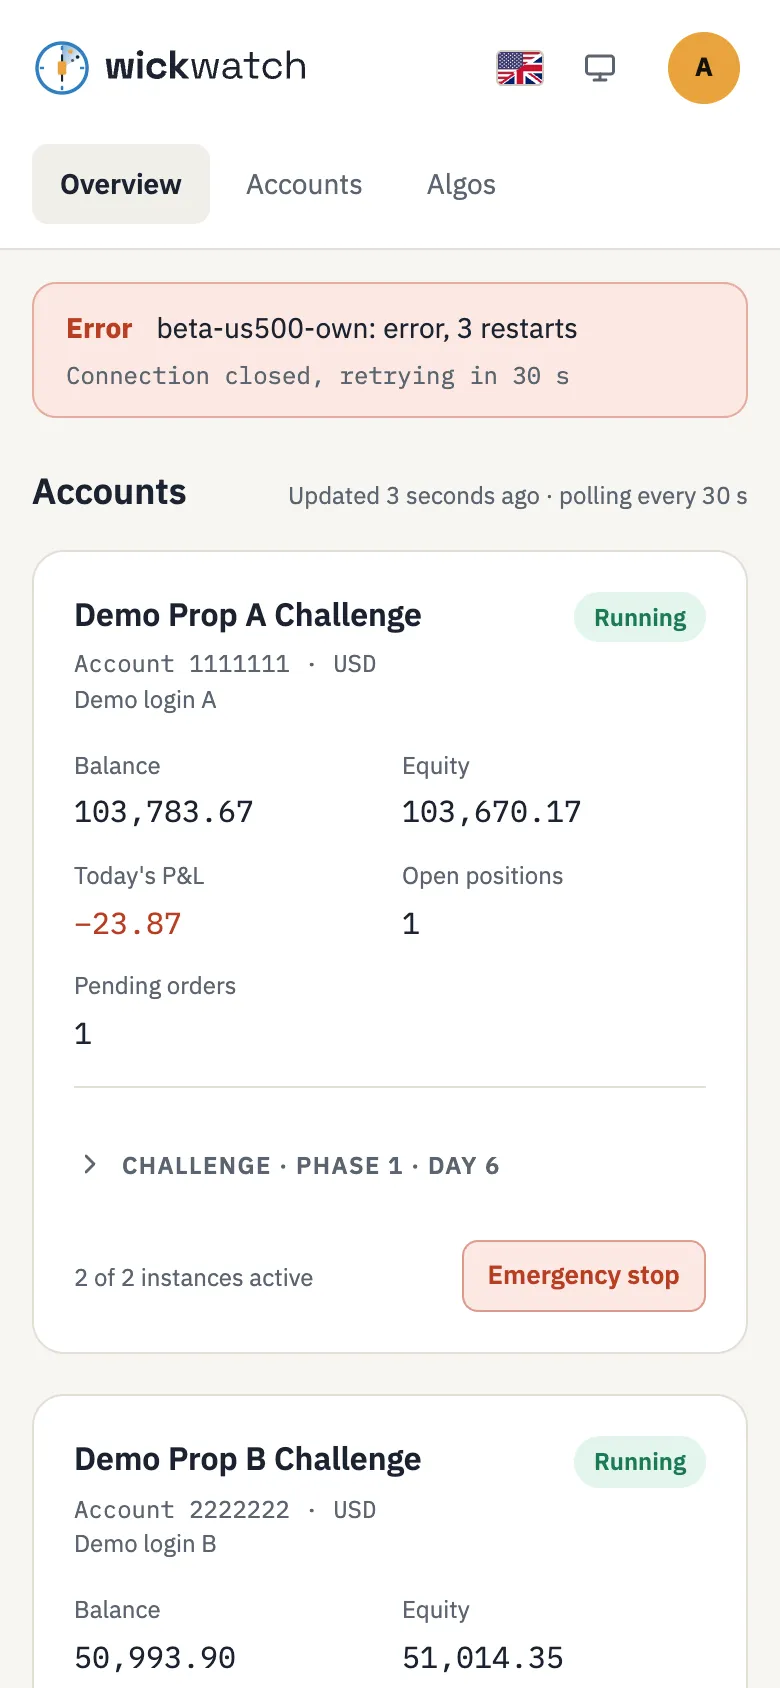This screenshot has width=780, height=1688.
Task: Click the wickwatch clock logo icon
Action: coord(62,68)
